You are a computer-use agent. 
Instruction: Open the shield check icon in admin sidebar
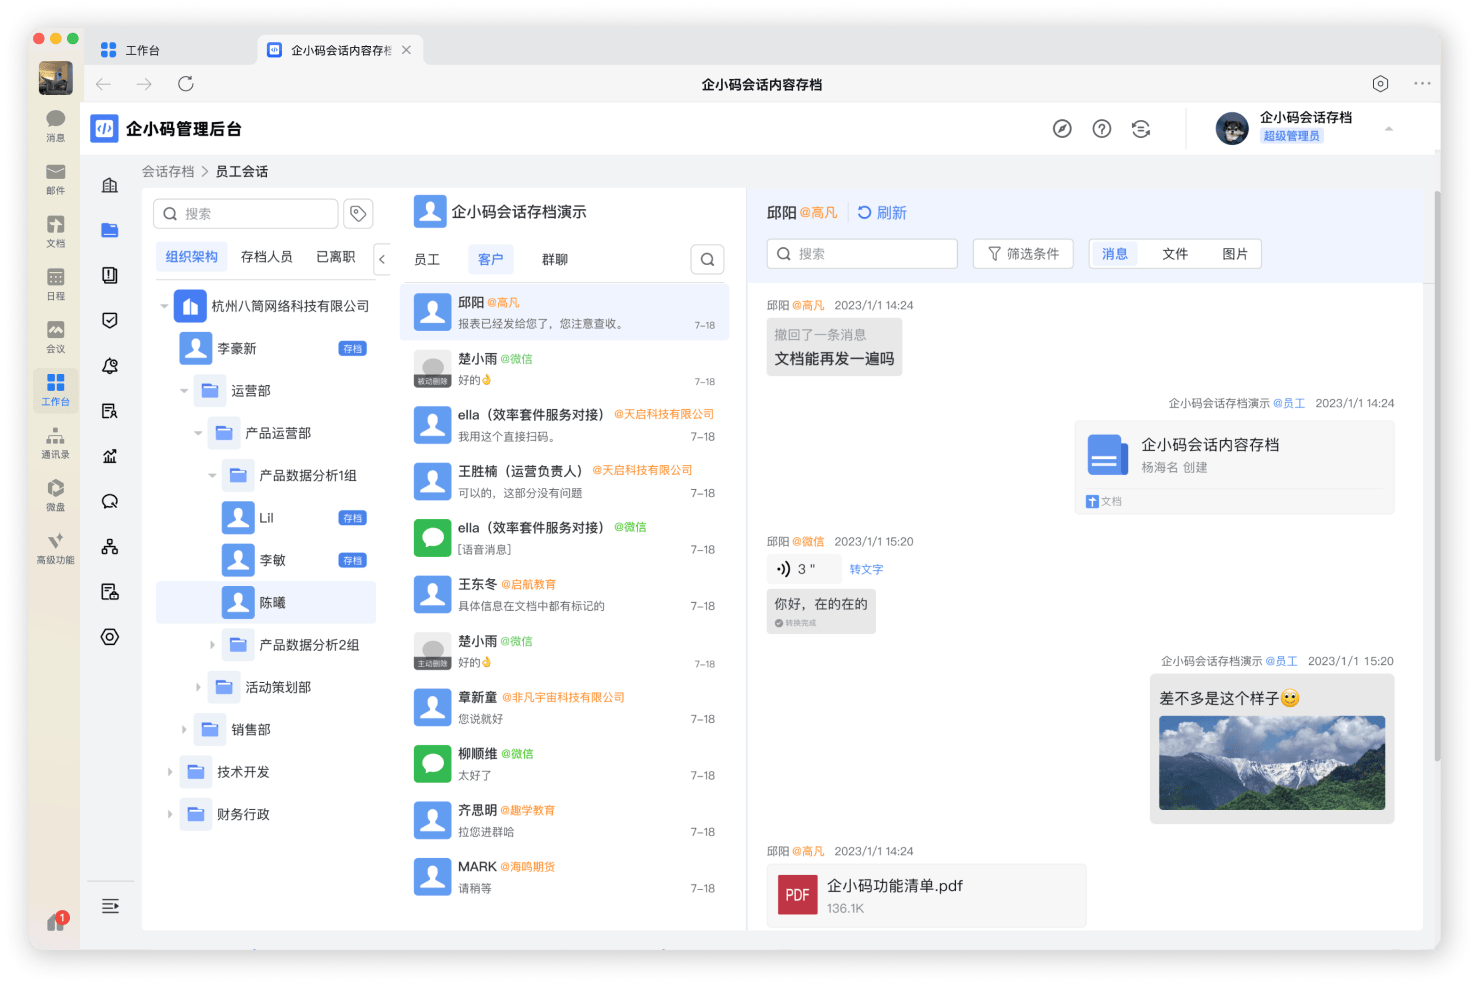pos(110,320)
